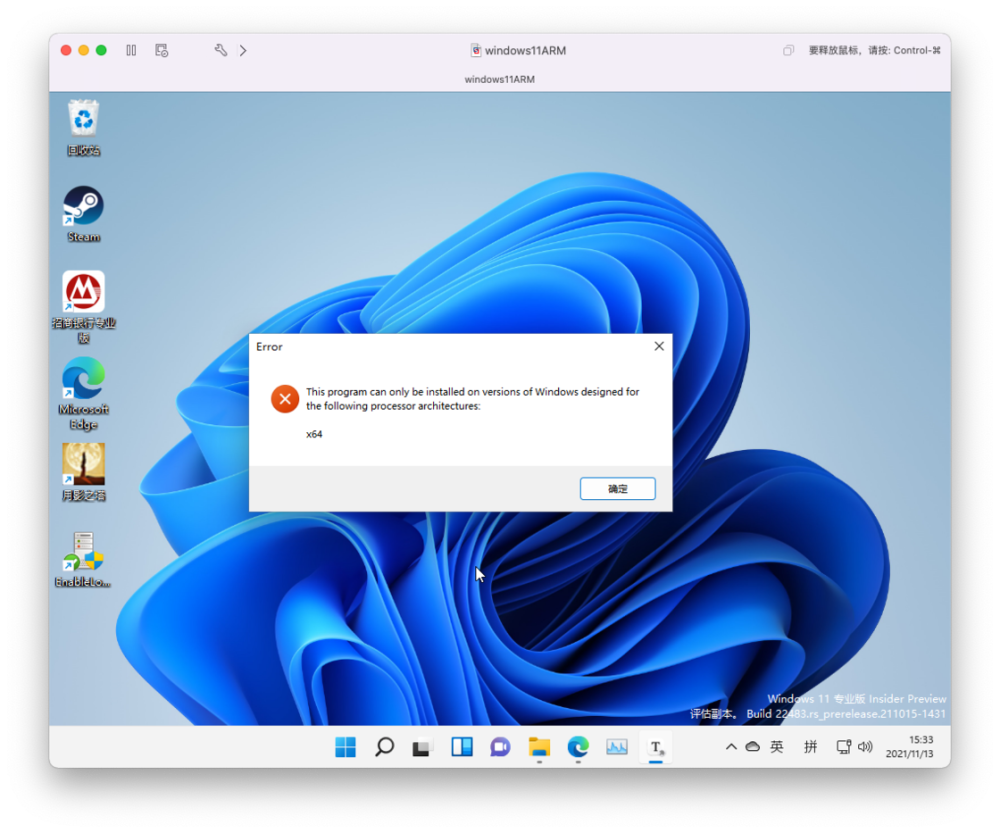Switch the 英 language indicator

[x=777, y=746]
